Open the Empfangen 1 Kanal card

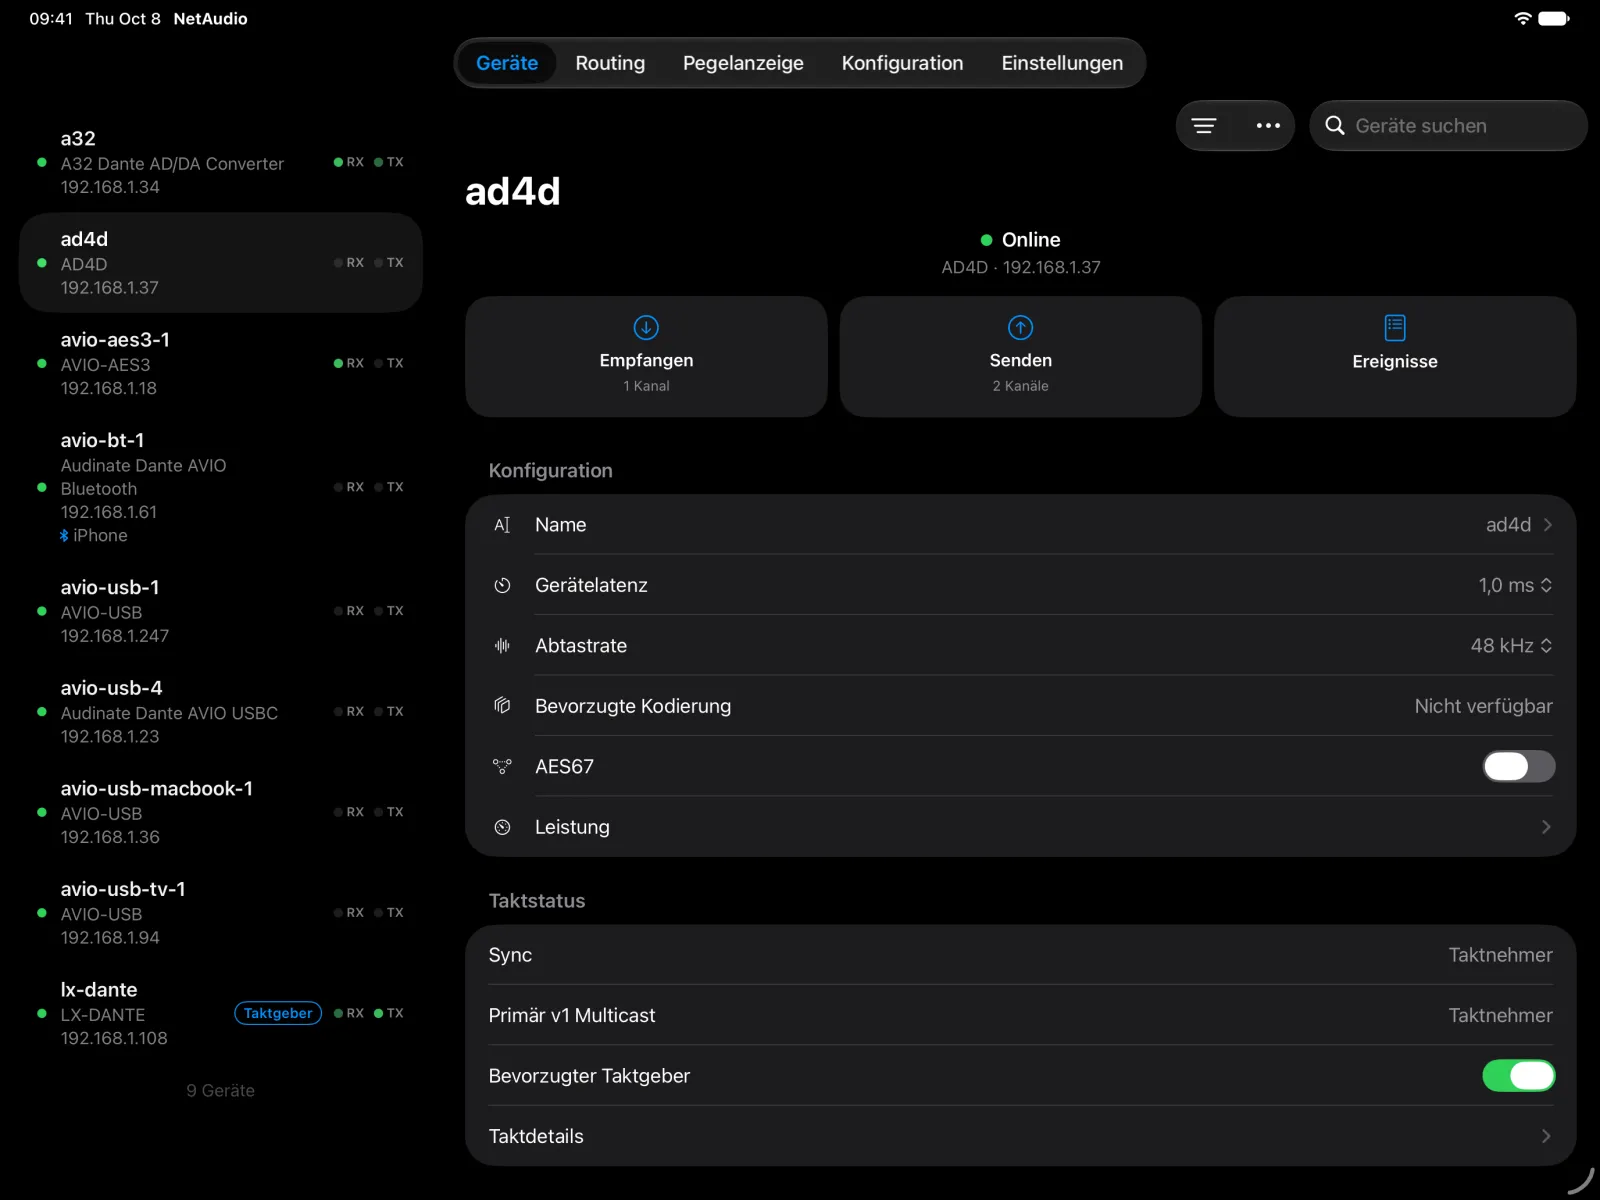646,356
